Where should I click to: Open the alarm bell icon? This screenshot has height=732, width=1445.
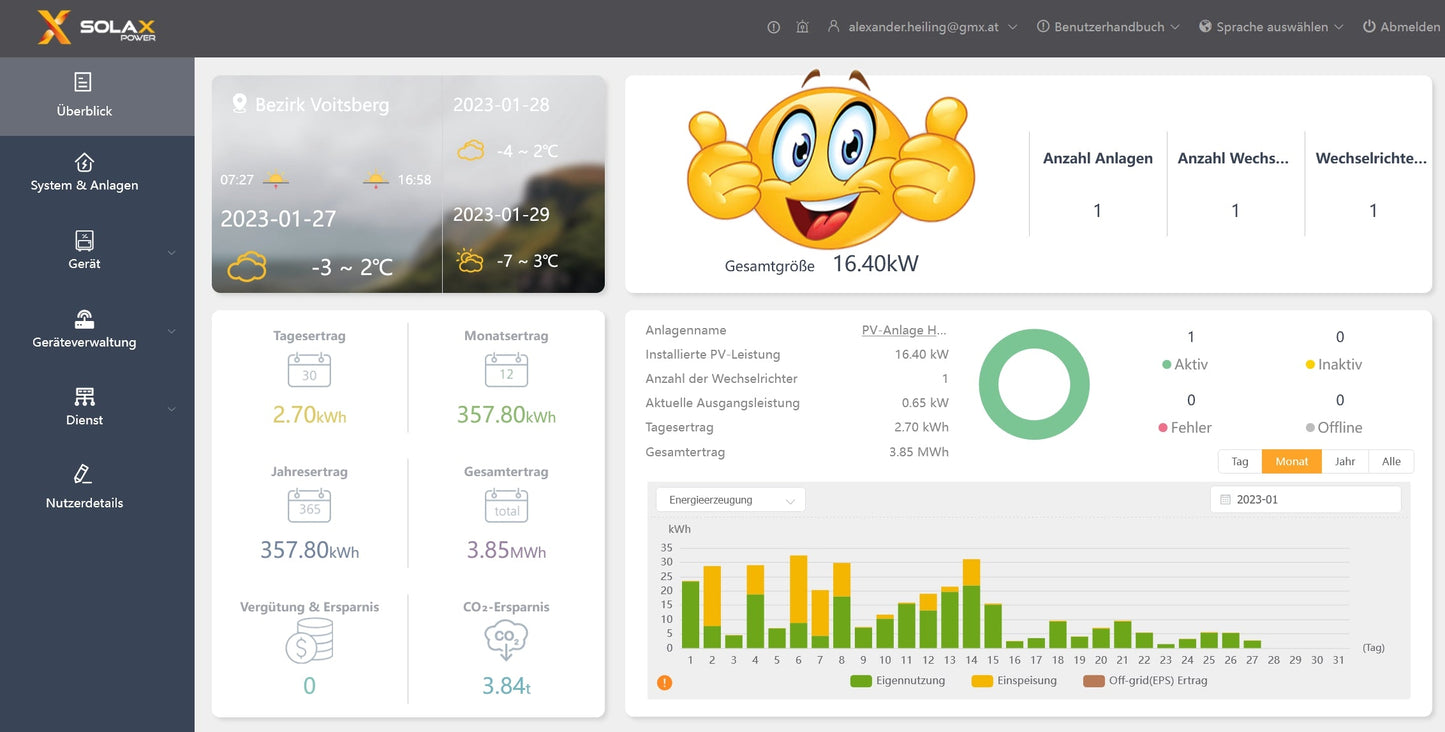pos(802,26)
